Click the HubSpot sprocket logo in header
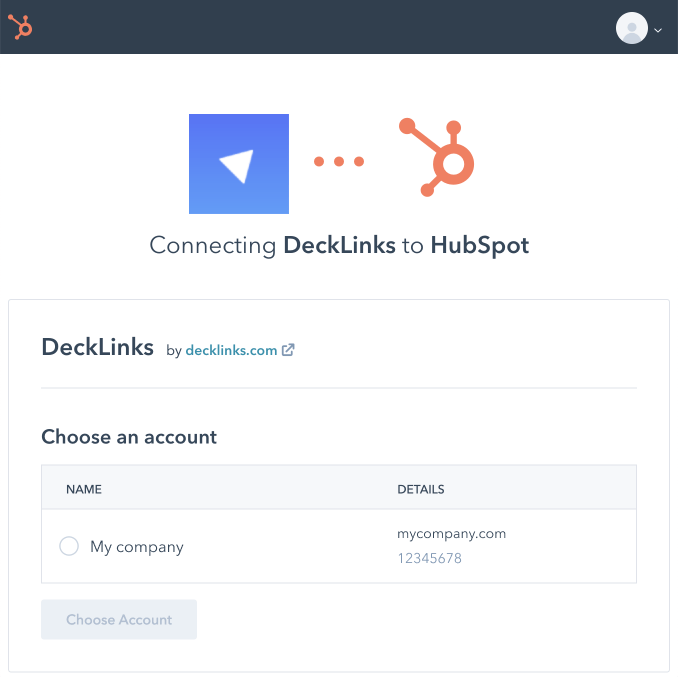Screen dimensions: 678x677 [x=20, y=27]
